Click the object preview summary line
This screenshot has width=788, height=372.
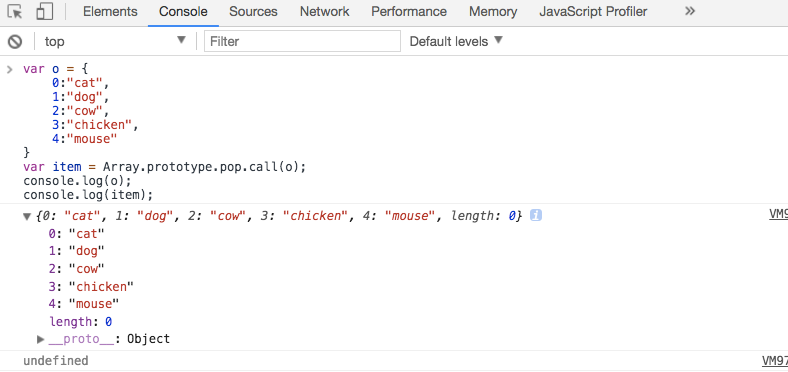click(x=279, y=216)
